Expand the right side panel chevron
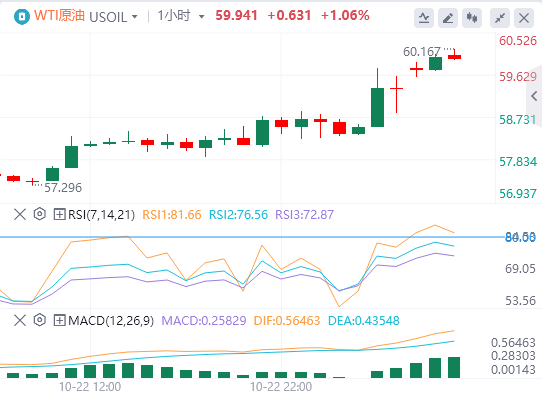The image size is (542, 399). tap(534, 96)
